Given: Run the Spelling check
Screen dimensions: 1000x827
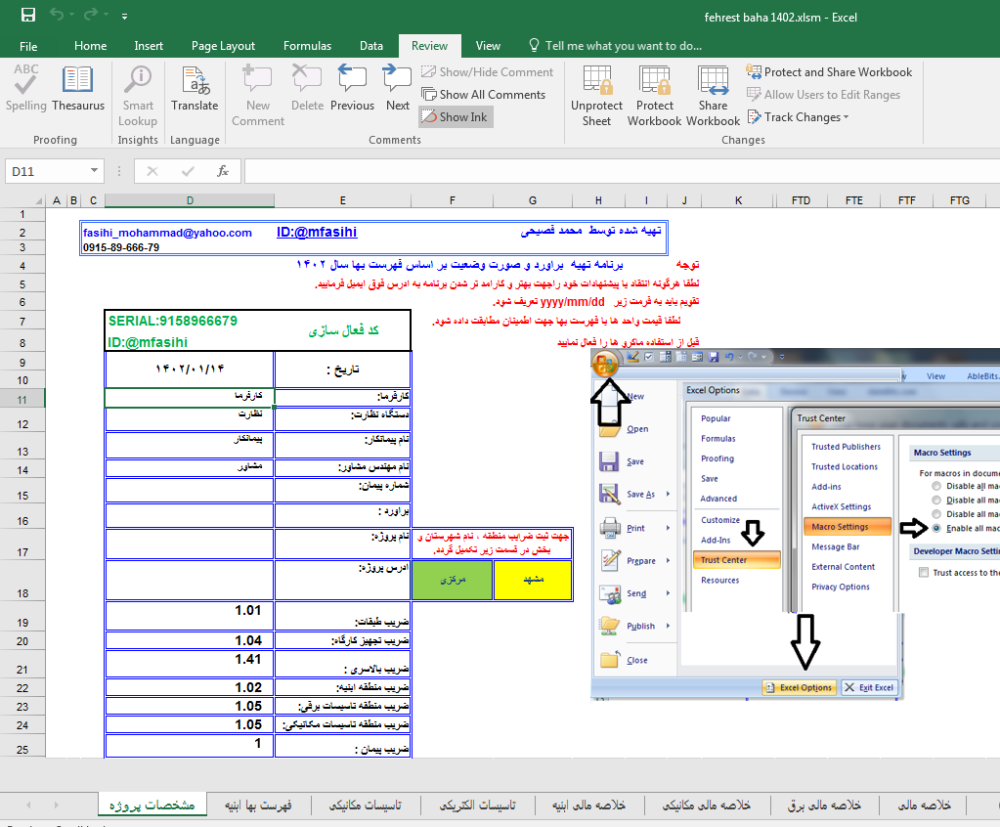Looking at the screenshot, I should [x=25, y=94].
